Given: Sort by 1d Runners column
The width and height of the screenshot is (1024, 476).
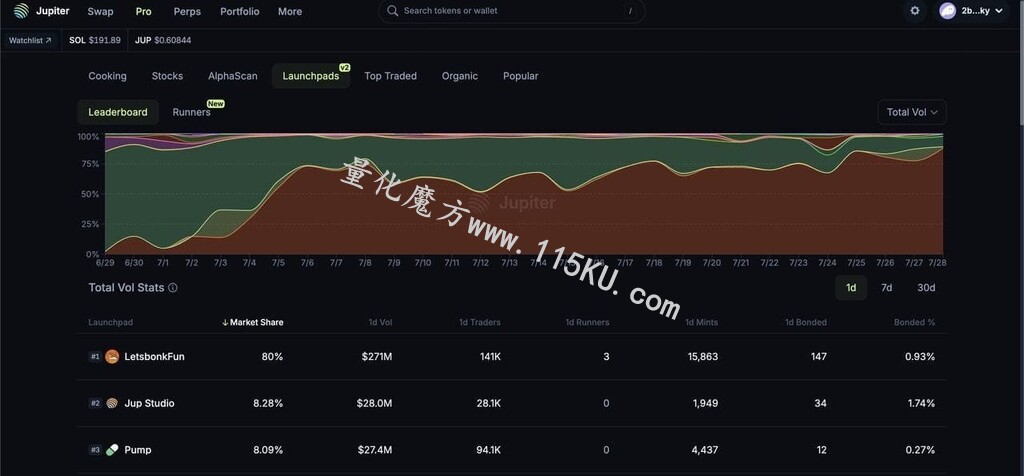Looking at the screenshot, I should (x=587, y=323).
